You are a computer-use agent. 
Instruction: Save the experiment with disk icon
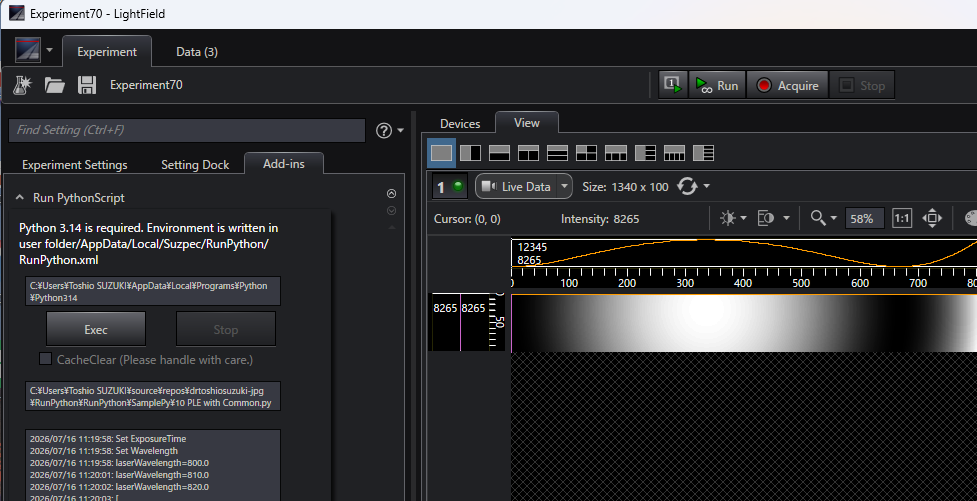point(87,85)
